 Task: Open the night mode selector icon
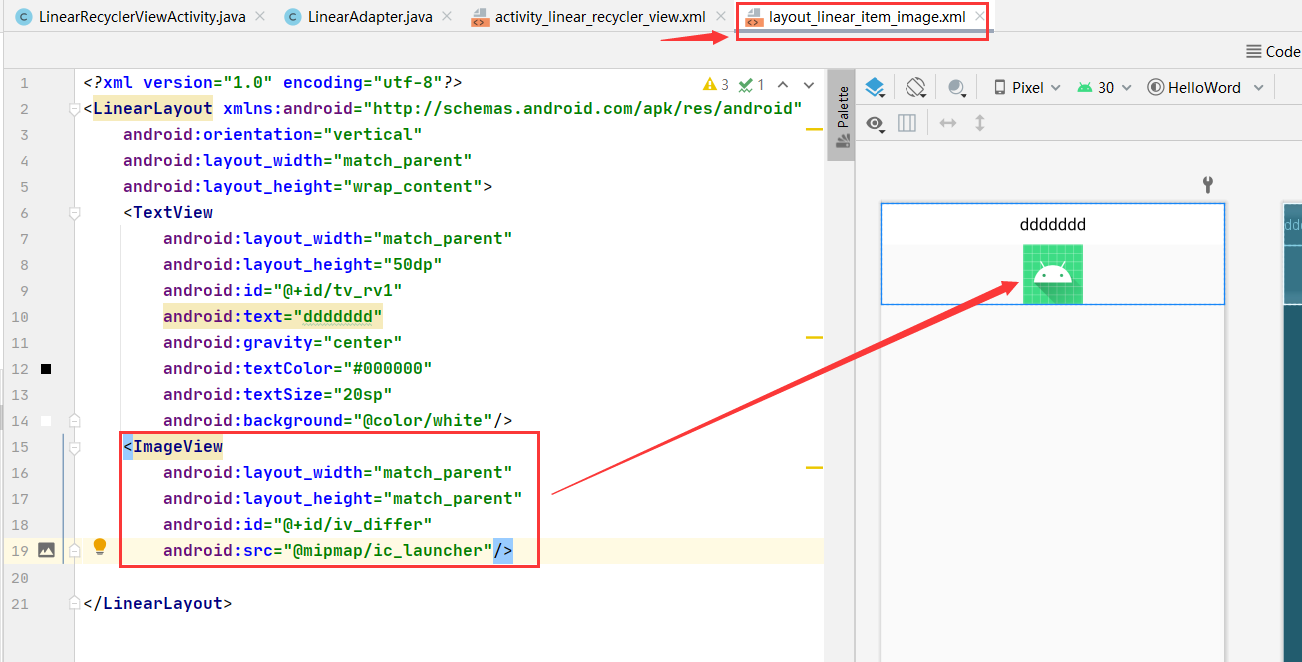point(957,88)
